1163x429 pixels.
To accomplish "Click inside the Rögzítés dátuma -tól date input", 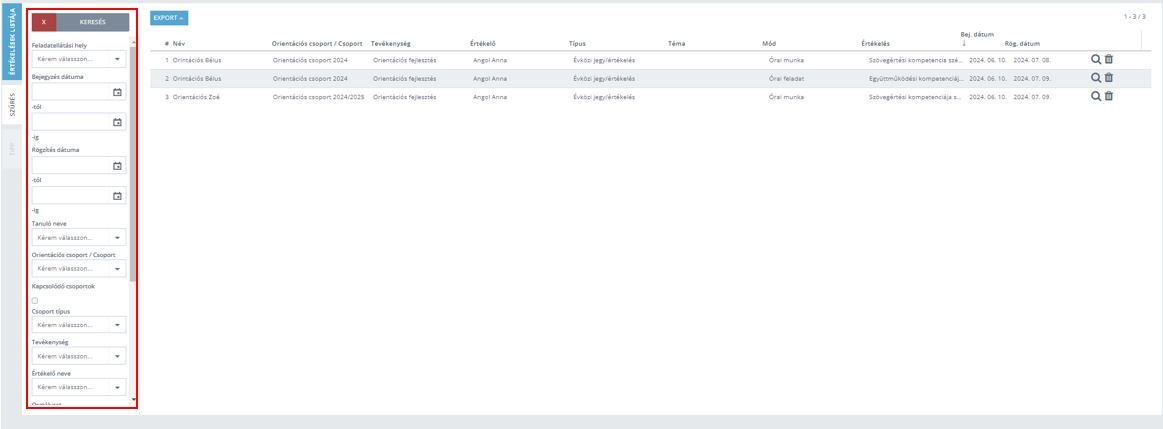I will 71,166.
